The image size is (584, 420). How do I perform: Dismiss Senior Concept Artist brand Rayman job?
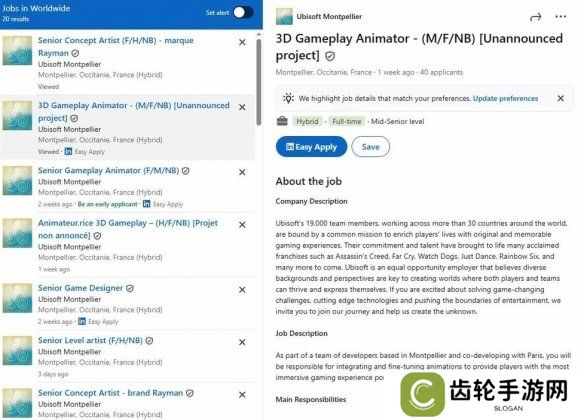(242, 395)
